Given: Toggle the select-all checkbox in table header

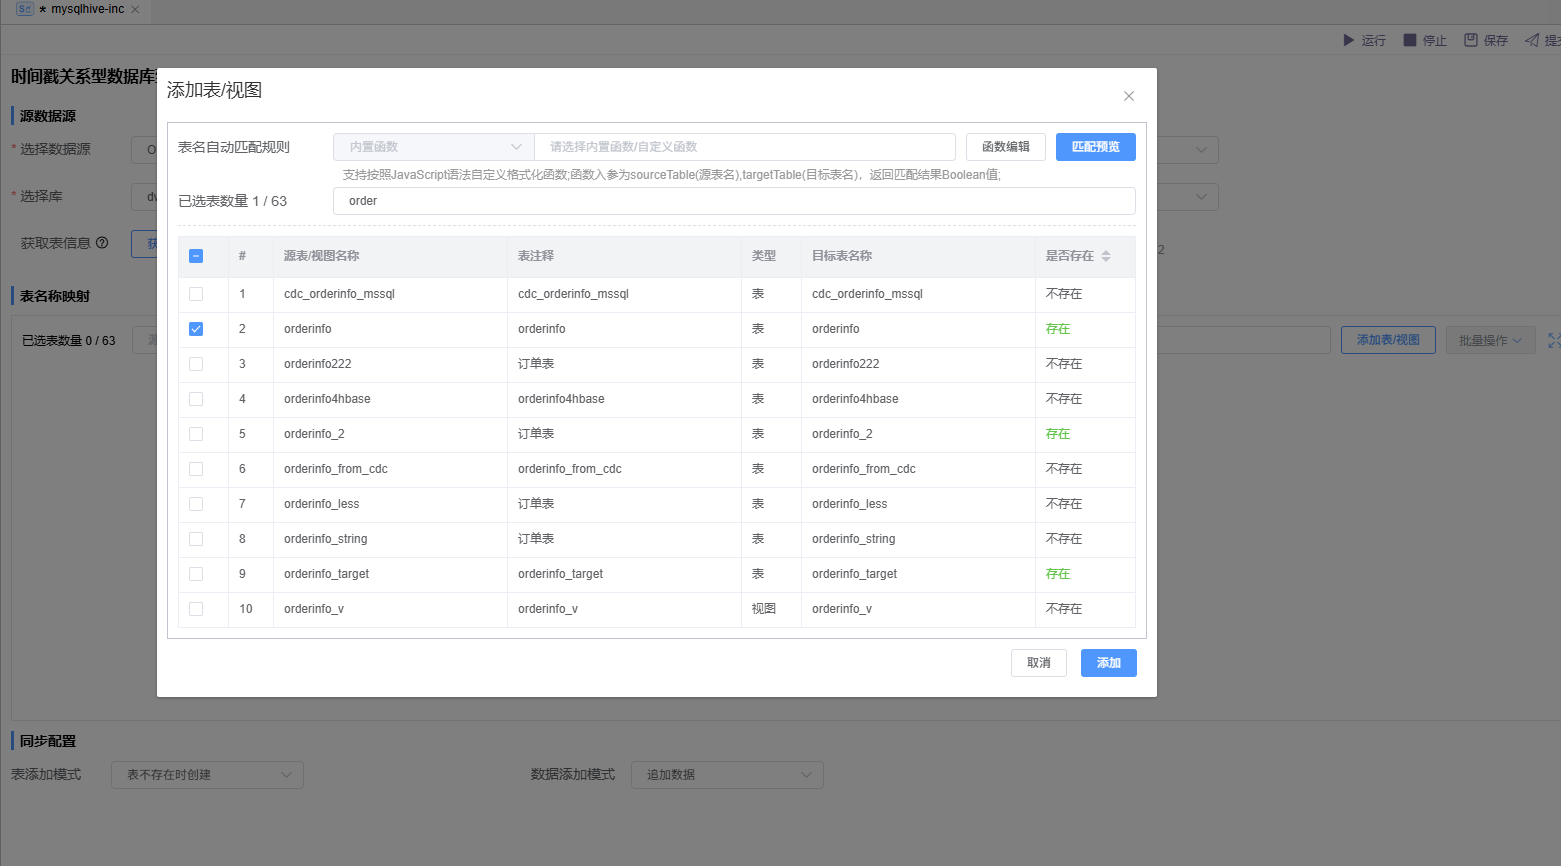Looking at the screenshot, I should tap(196, 256).
